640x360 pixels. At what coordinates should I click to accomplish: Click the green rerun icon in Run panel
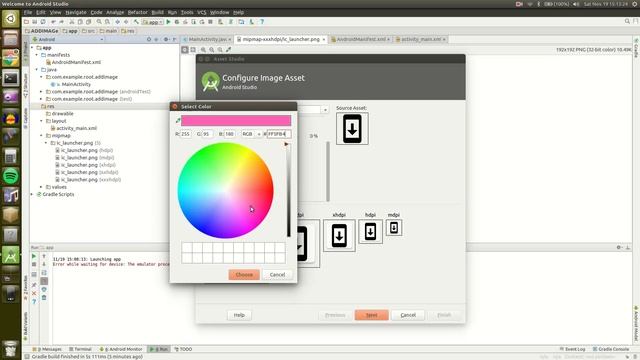tap(34, 256)
